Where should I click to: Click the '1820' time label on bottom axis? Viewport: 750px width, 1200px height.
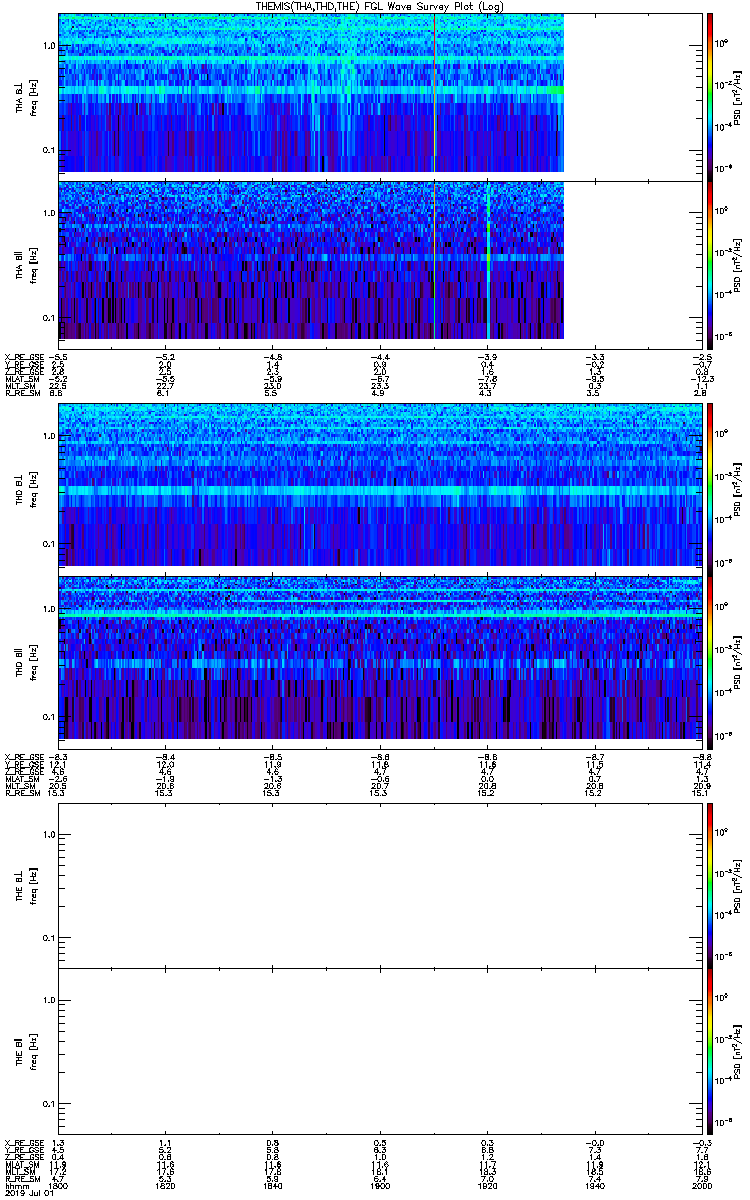(166, 1186)
